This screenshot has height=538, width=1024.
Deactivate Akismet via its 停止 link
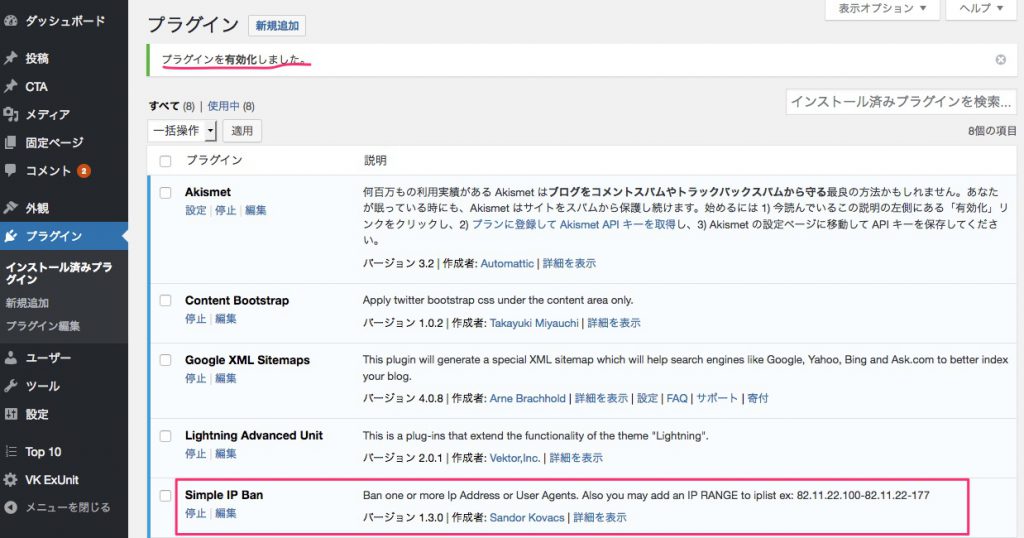[x=225, y=210]
